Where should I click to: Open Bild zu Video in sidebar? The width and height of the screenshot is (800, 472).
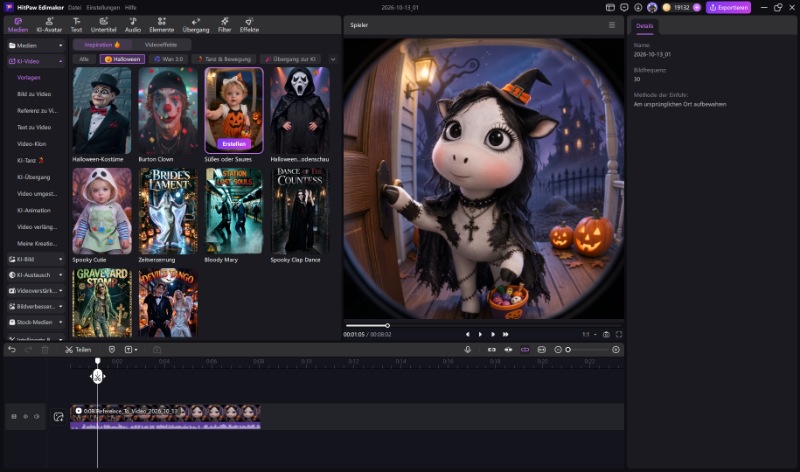34,94
